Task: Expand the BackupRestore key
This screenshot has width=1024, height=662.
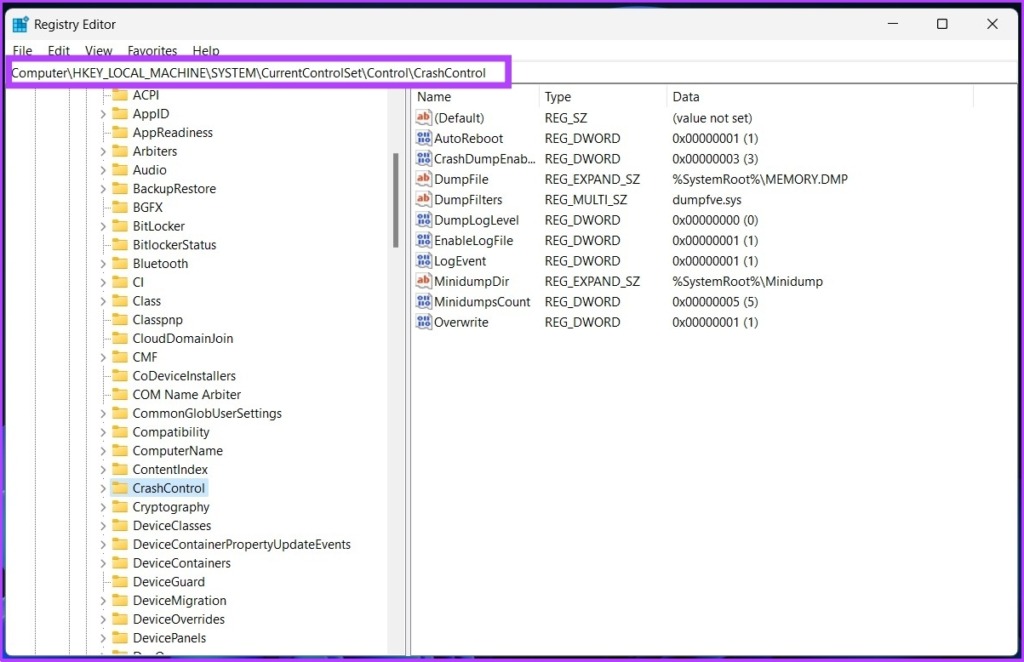Action: 103,189
